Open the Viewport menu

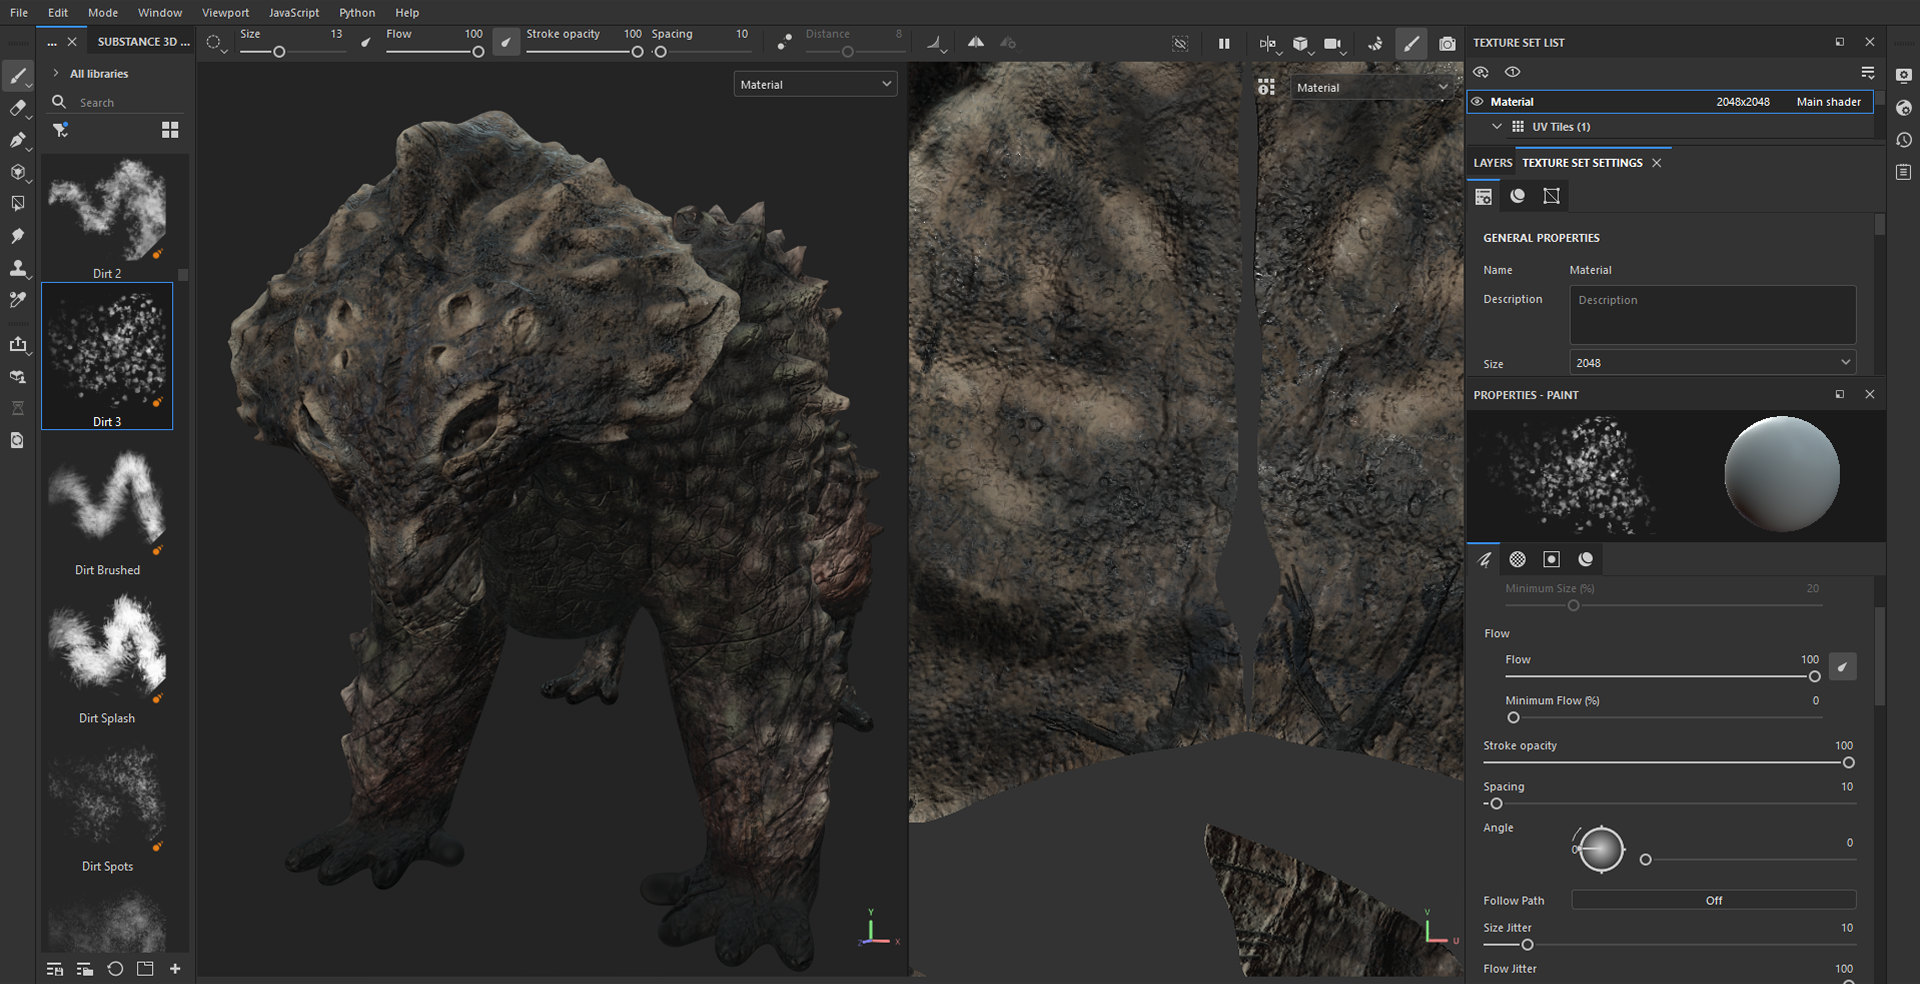[225, 13]
